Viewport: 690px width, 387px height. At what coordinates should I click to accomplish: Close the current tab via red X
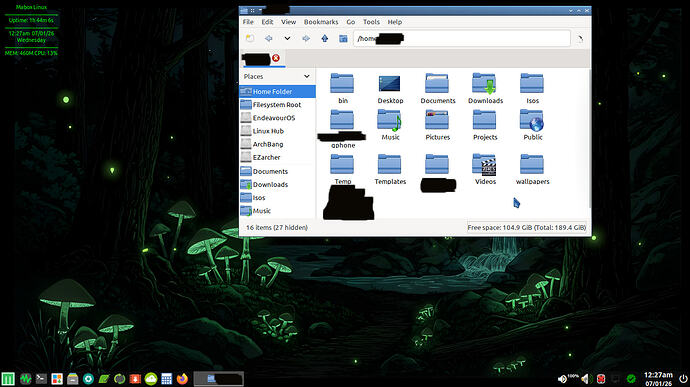[x=276, y=58]
